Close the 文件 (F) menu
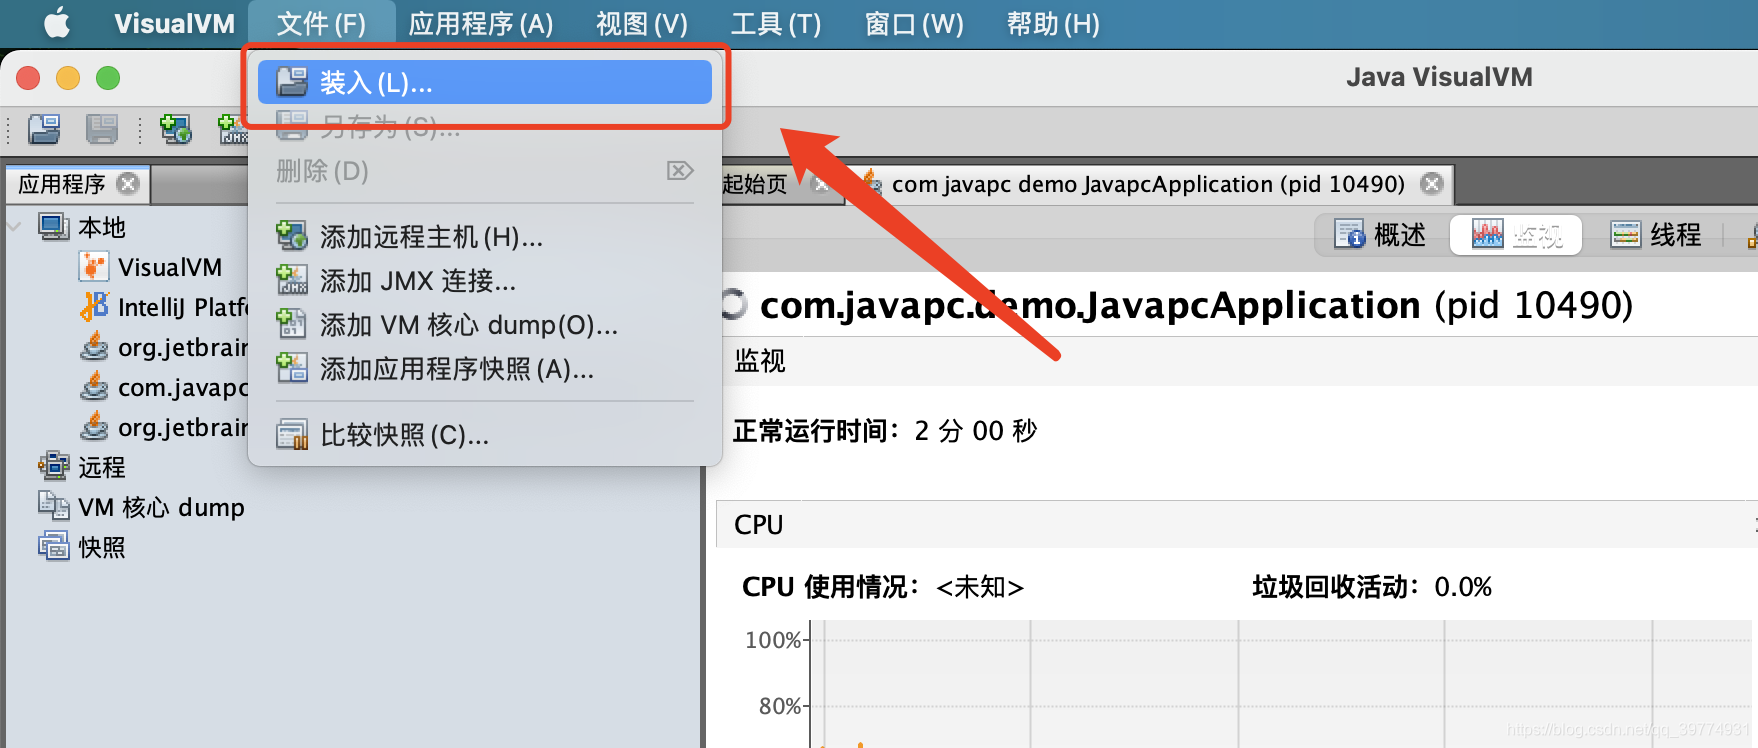 (x=321, y=24)
